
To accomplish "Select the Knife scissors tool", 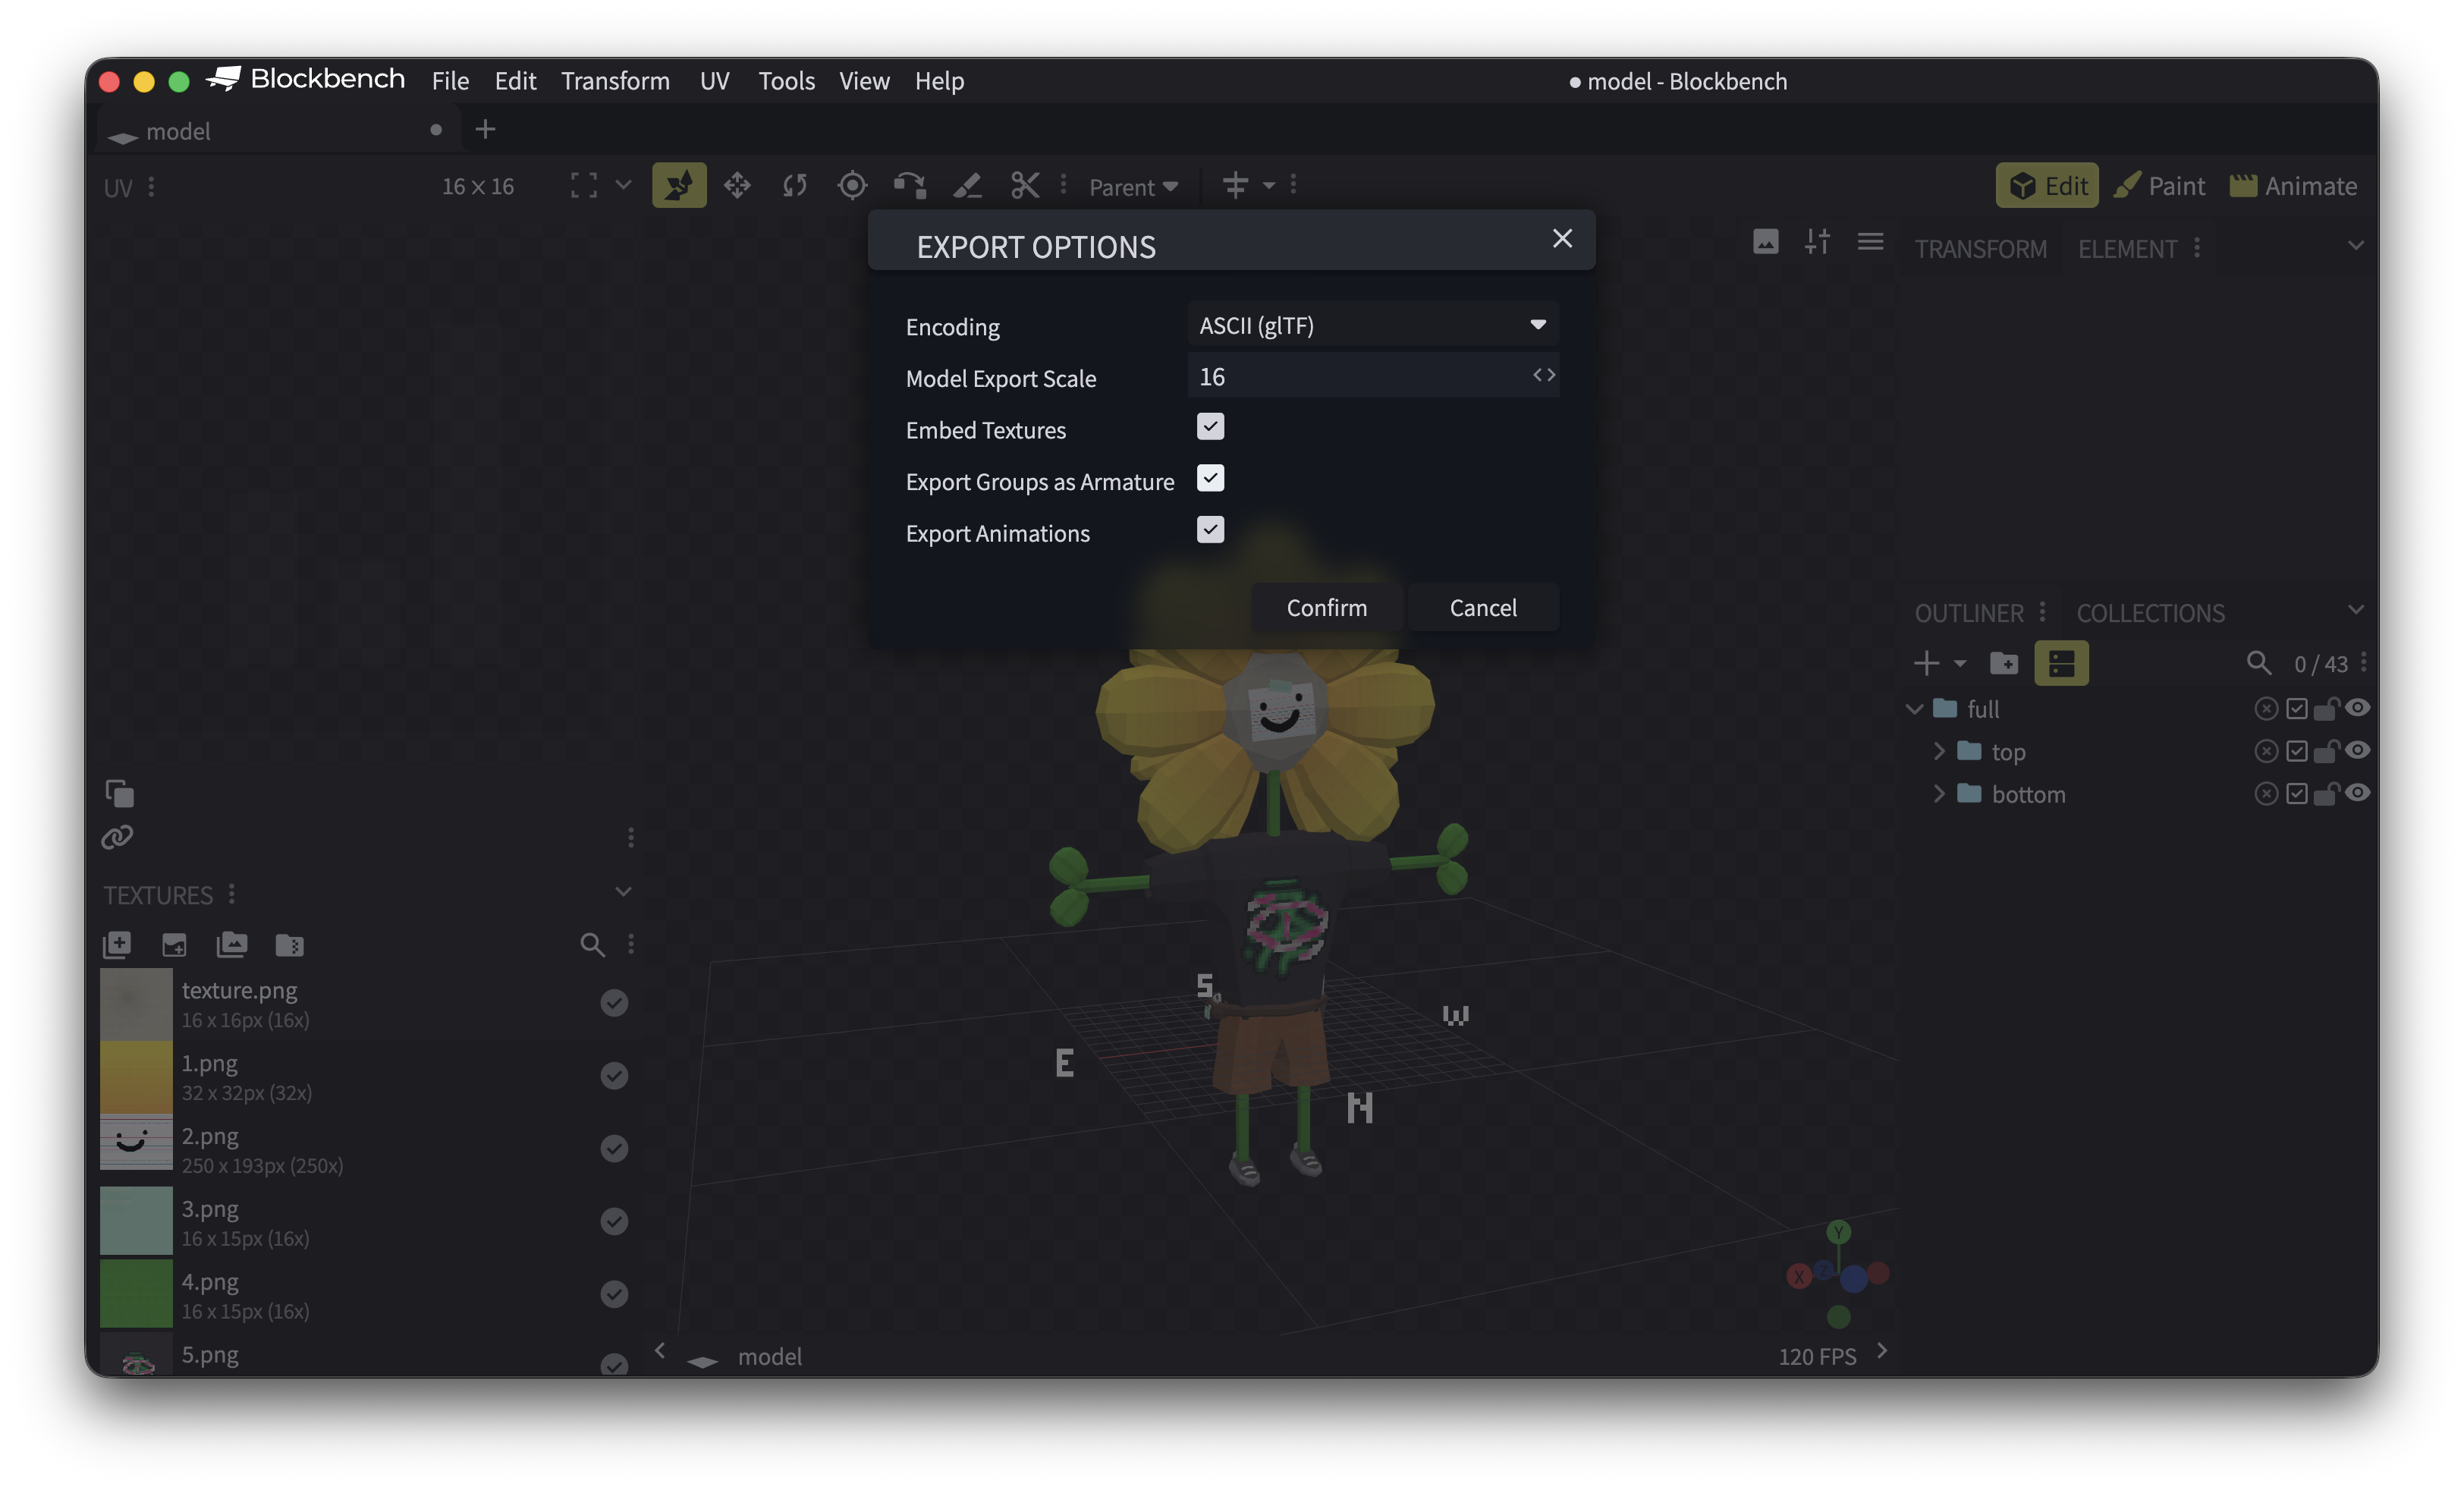I will pos(1025,185).
